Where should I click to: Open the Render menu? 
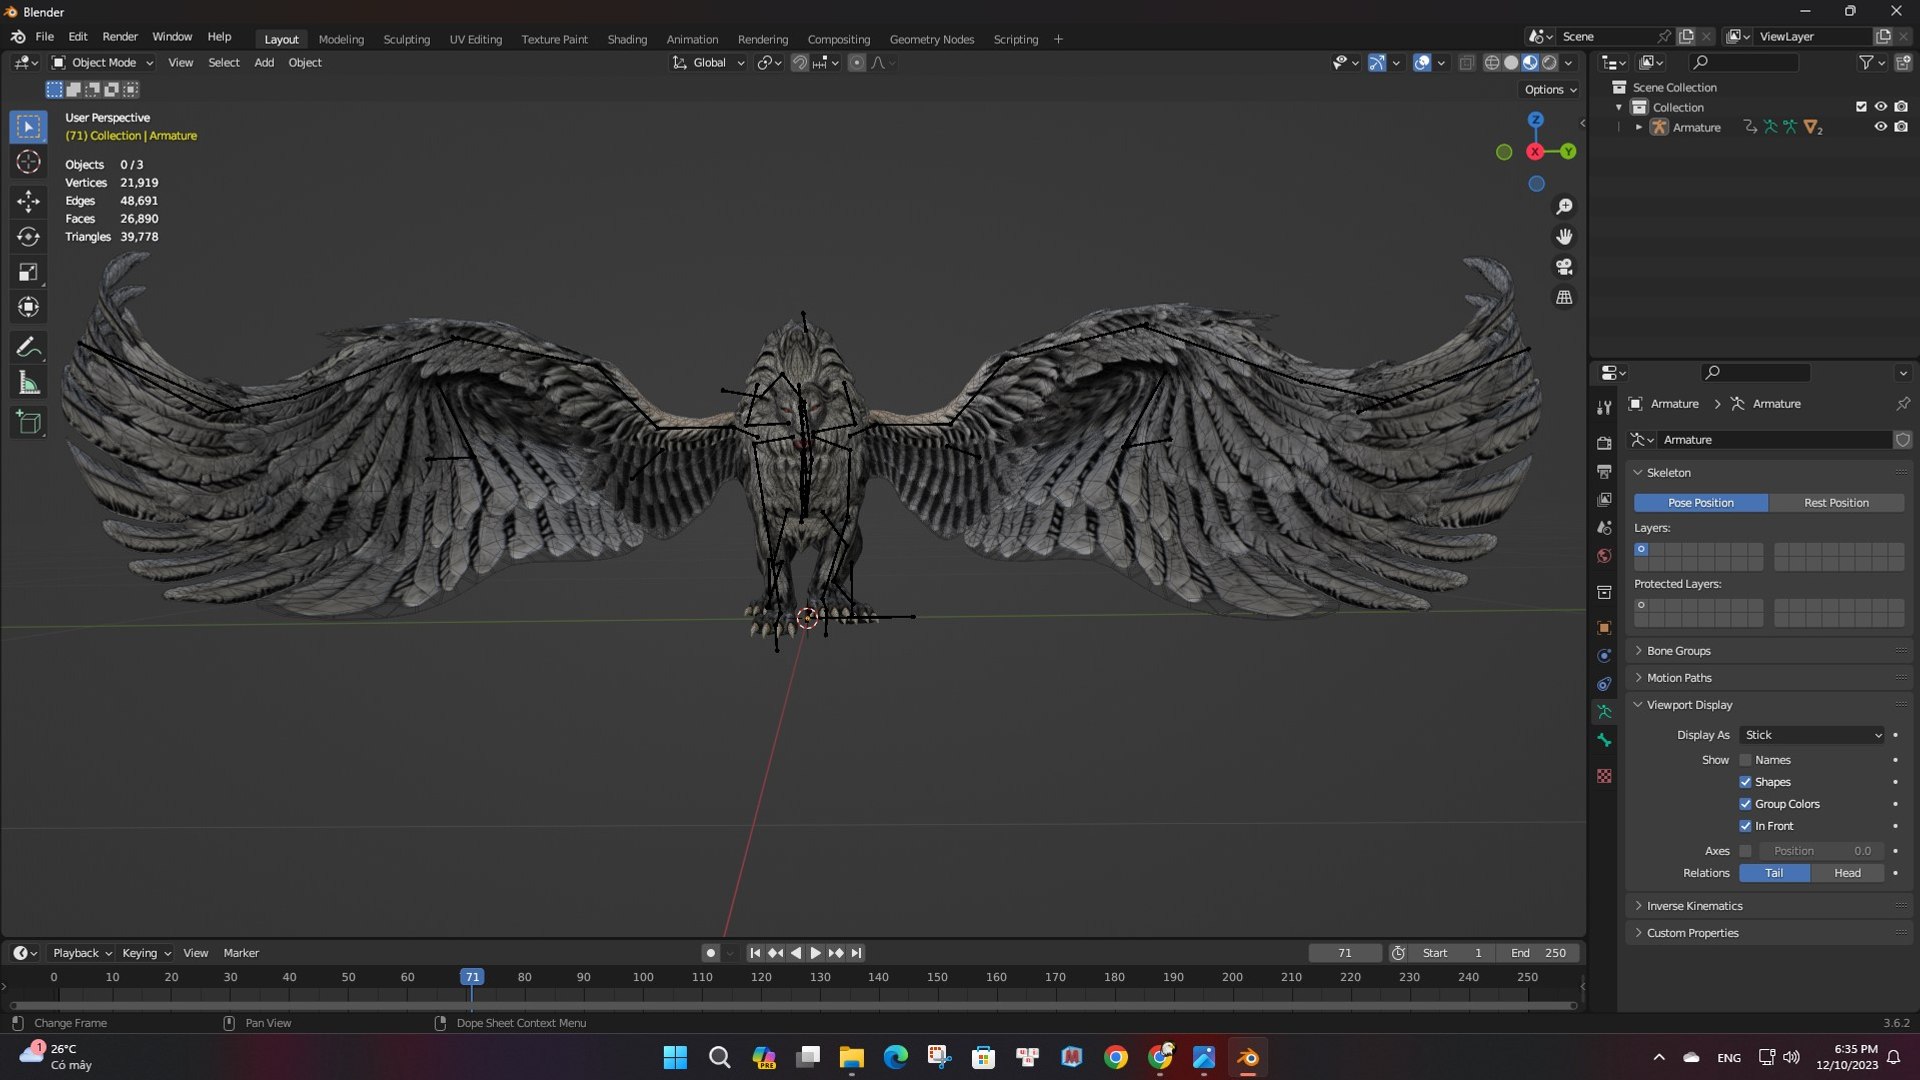tap(120, 37)
